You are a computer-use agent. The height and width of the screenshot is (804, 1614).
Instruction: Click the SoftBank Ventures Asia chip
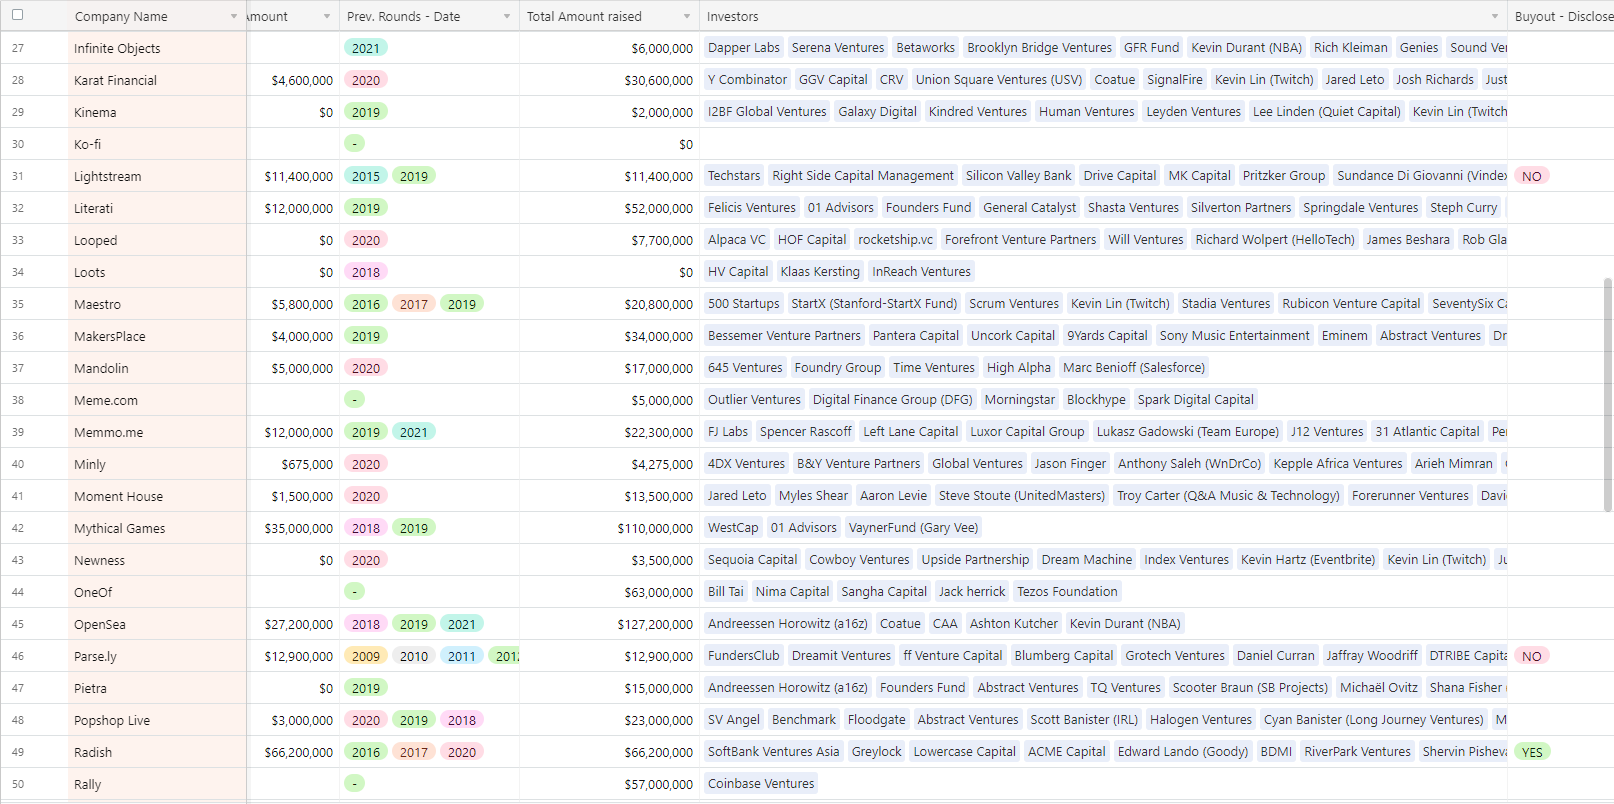774,751
